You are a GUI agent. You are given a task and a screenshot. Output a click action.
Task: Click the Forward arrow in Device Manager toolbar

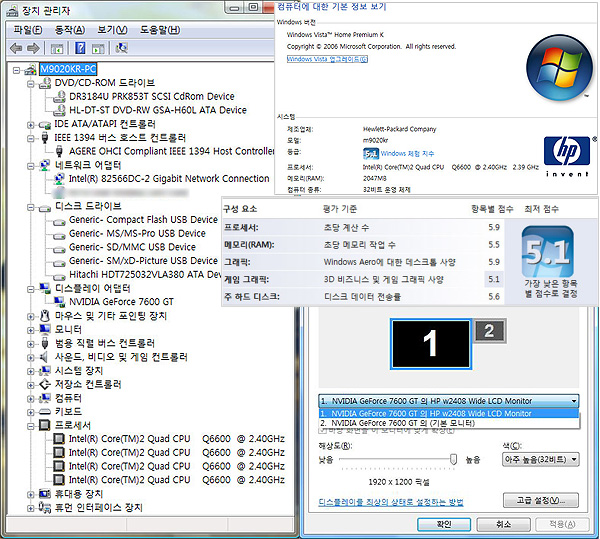(x=33, y=48)
